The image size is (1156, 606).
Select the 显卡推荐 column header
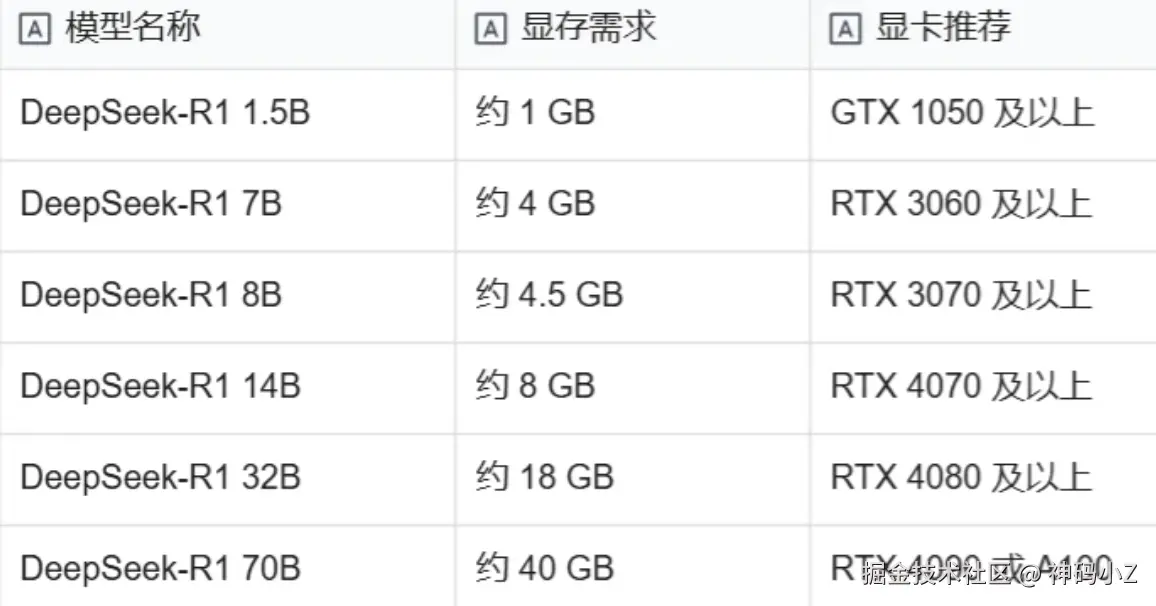(943, 28)
